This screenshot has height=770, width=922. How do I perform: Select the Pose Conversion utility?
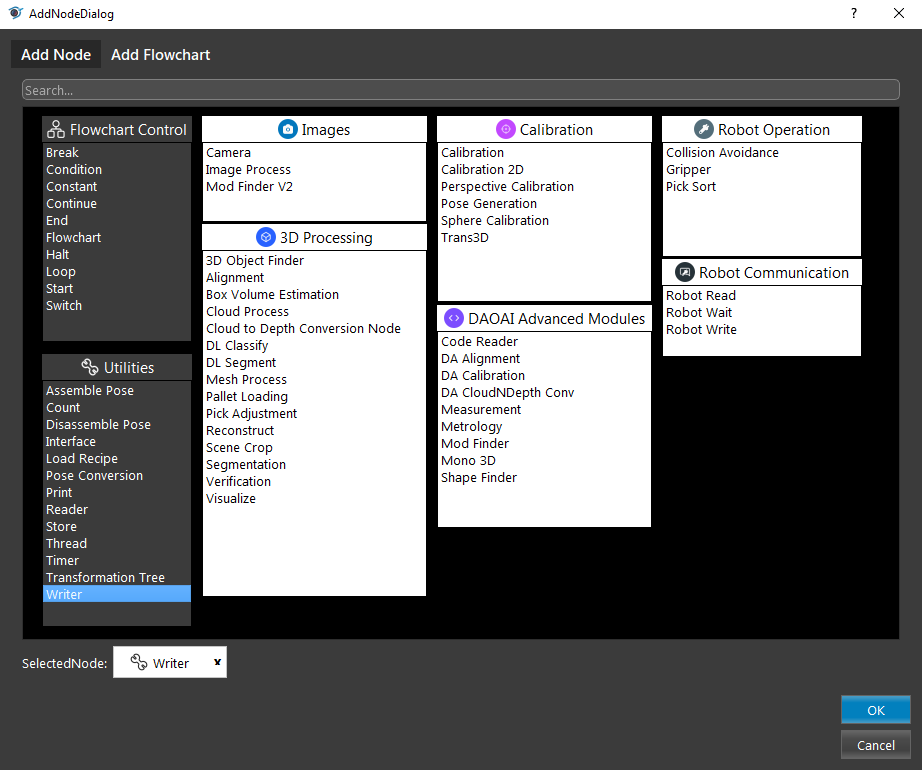[95, 476]
